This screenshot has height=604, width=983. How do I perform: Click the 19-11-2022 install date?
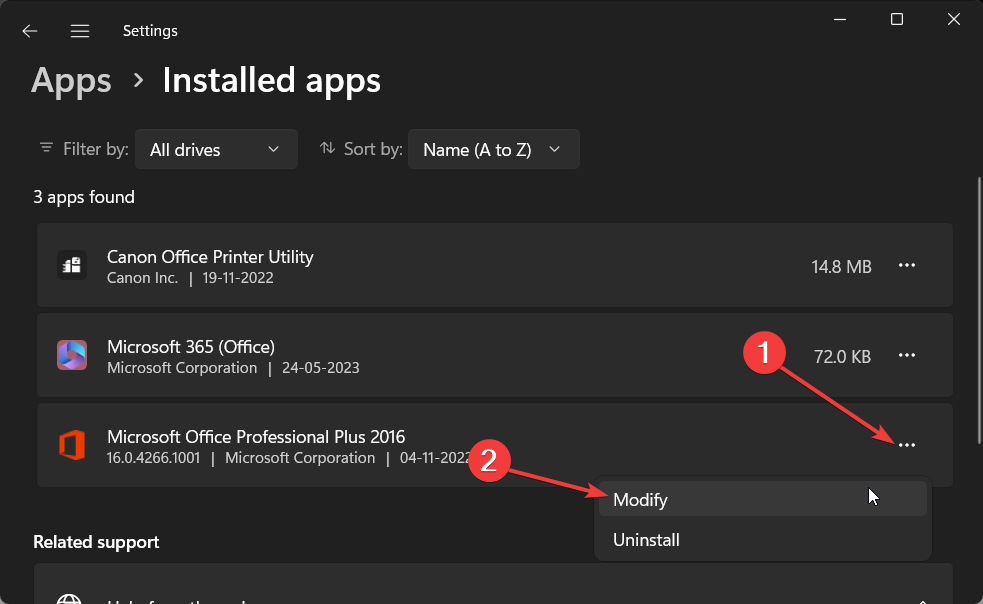pos(238,278)
